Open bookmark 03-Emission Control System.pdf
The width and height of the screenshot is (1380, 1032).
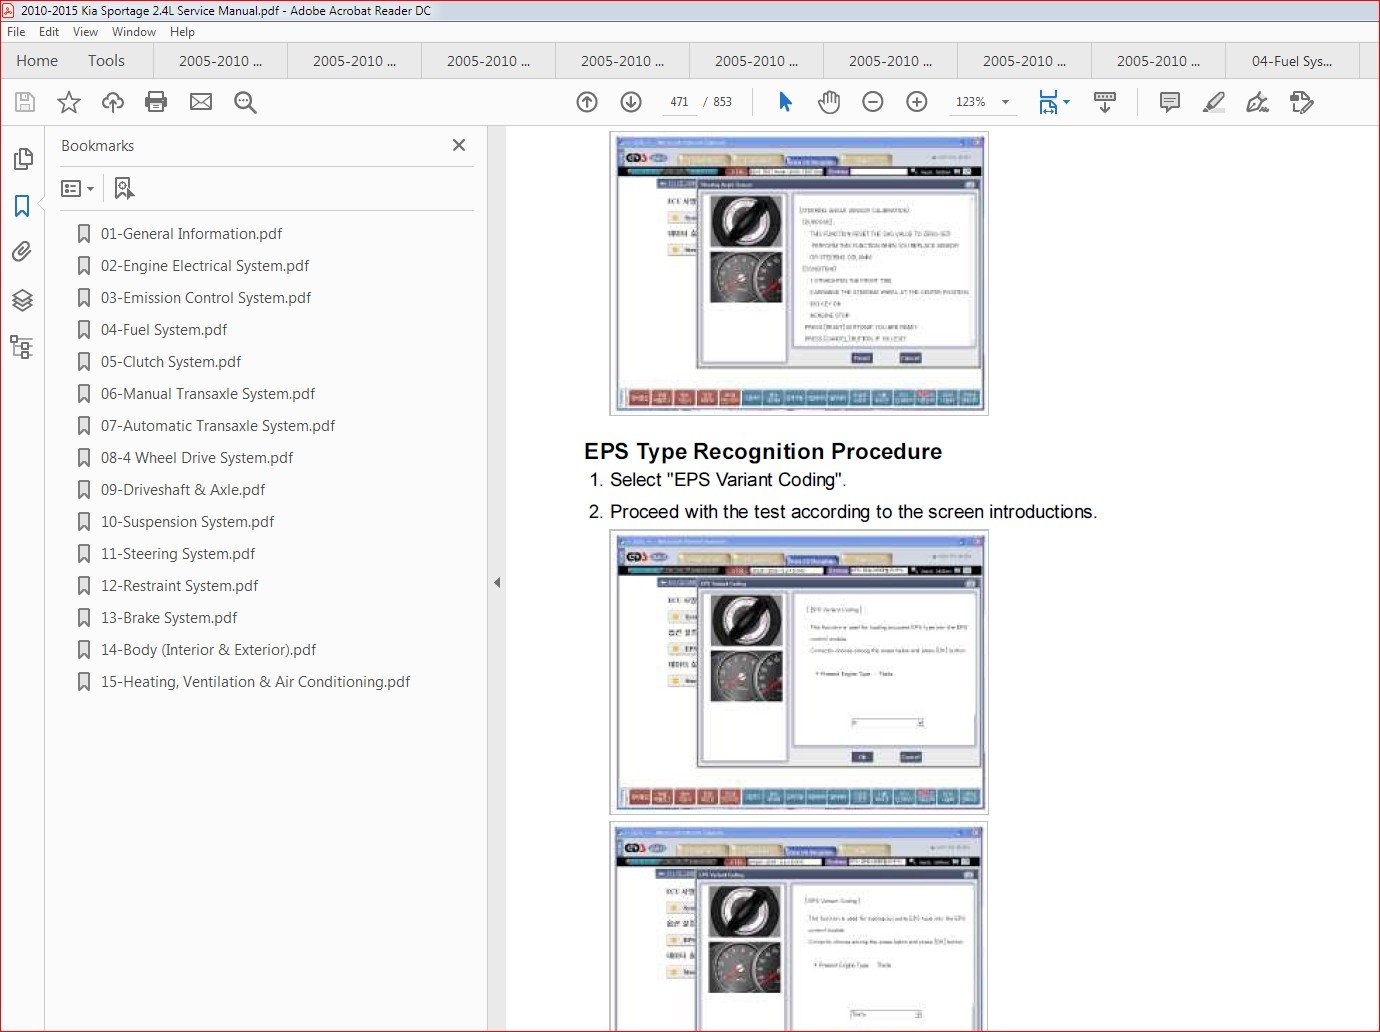pyautogui.click(x=205, y=298)
